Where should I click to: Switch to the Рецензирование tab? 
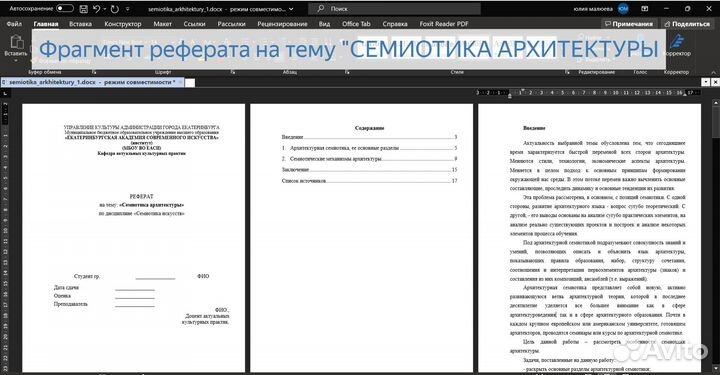(x=282, y=24)
